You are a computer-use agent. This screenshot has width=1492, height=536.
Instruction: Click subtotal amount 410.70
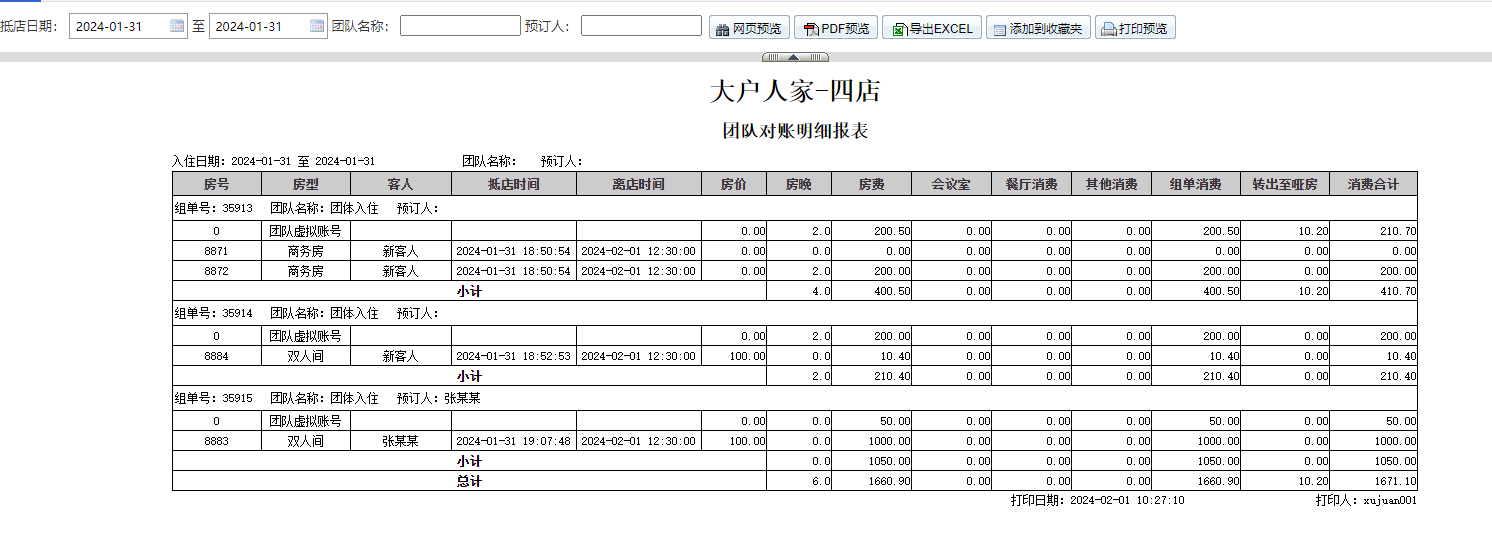click(x=1374, y=291)
